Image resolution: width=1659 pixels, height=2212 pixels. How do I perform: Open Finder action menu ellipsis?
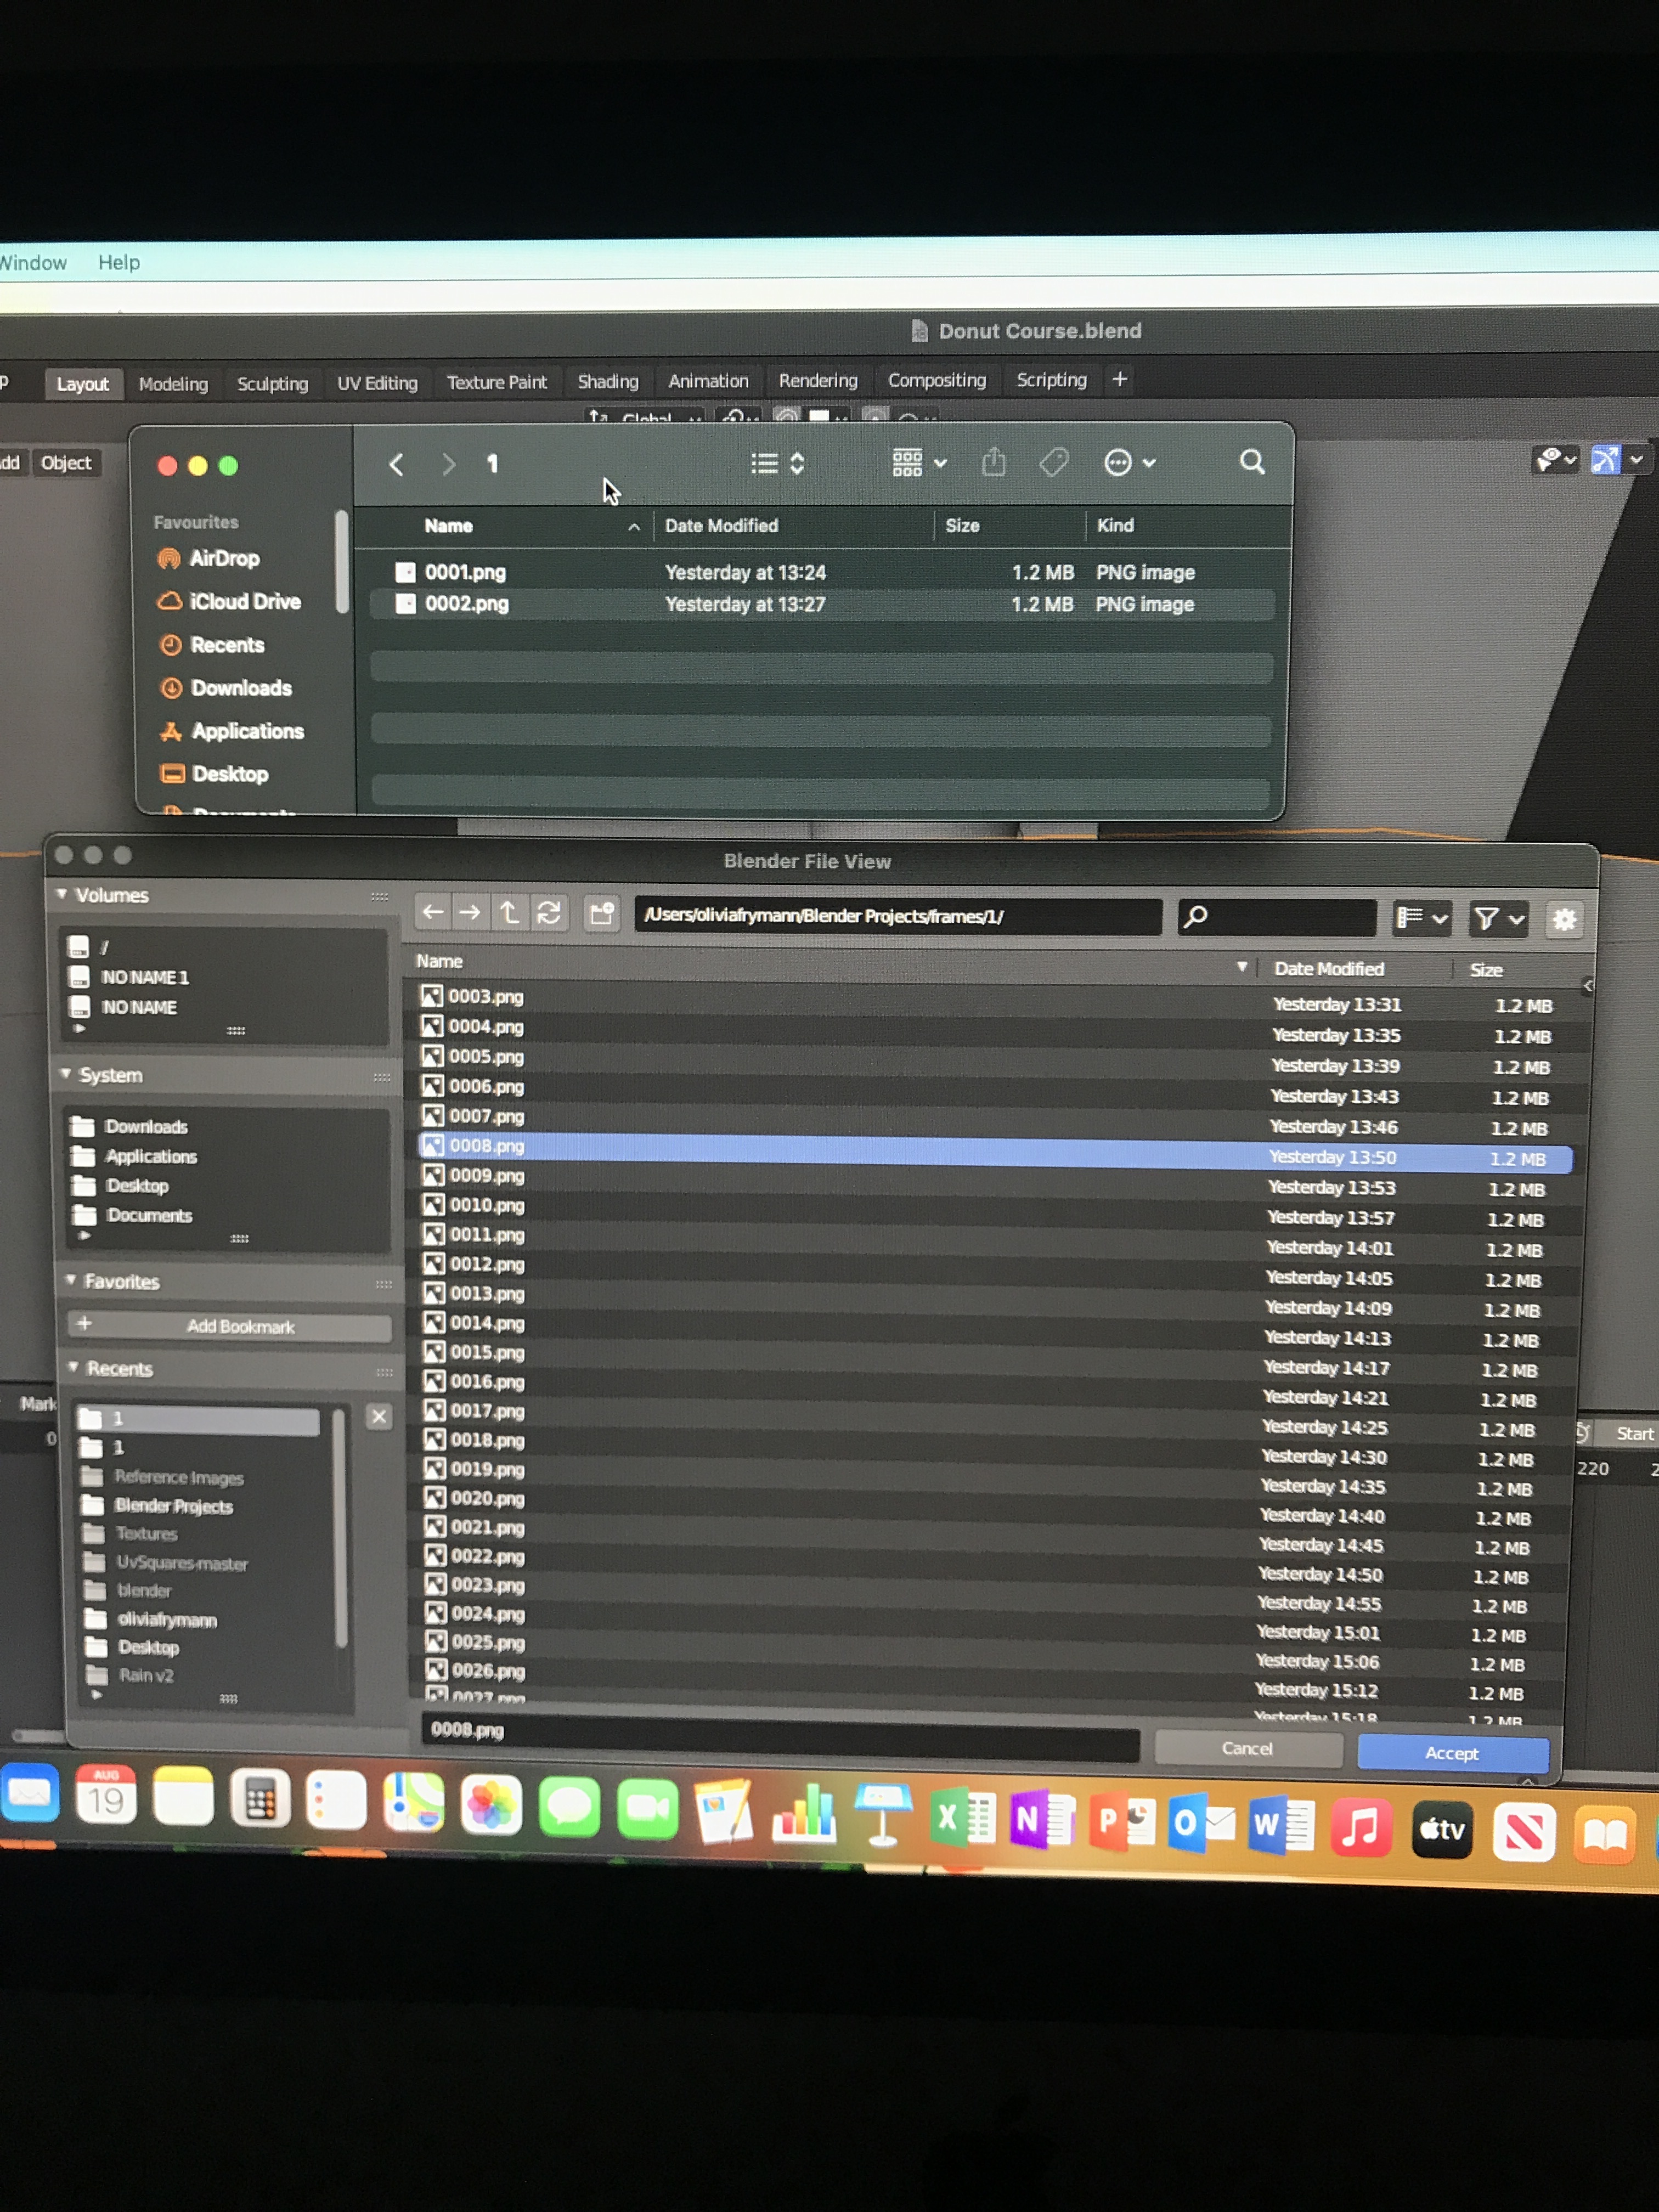coord(1130,462)
